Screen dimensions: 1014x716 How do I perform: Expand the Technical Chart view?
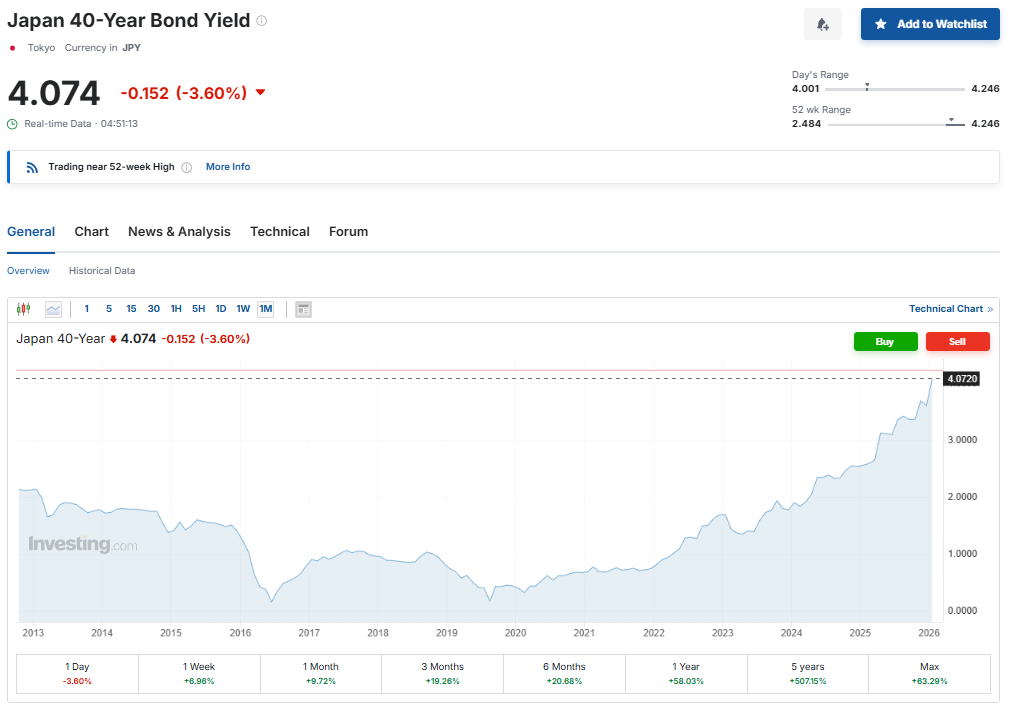[x=950, y=309]
